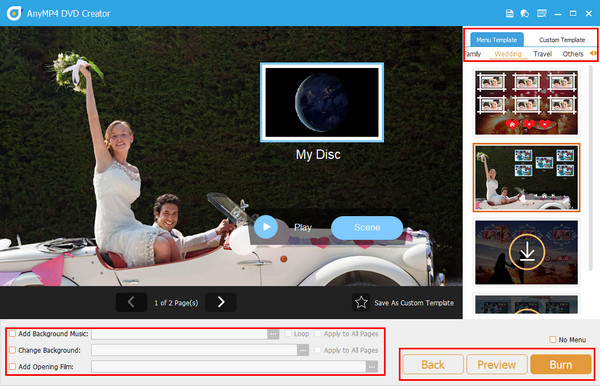The height and width of the screenshot is (386, 600).
Task: Check the No Menu option
Action: (x=553, y=340)
